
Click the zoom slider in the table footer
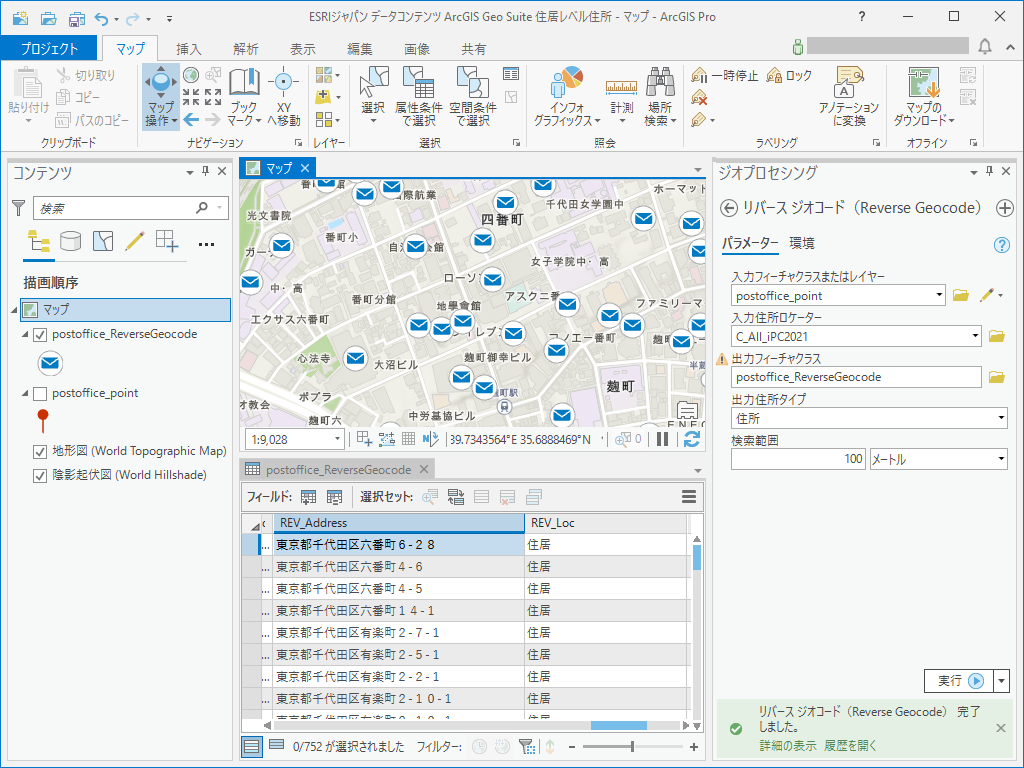pos(632,746)
